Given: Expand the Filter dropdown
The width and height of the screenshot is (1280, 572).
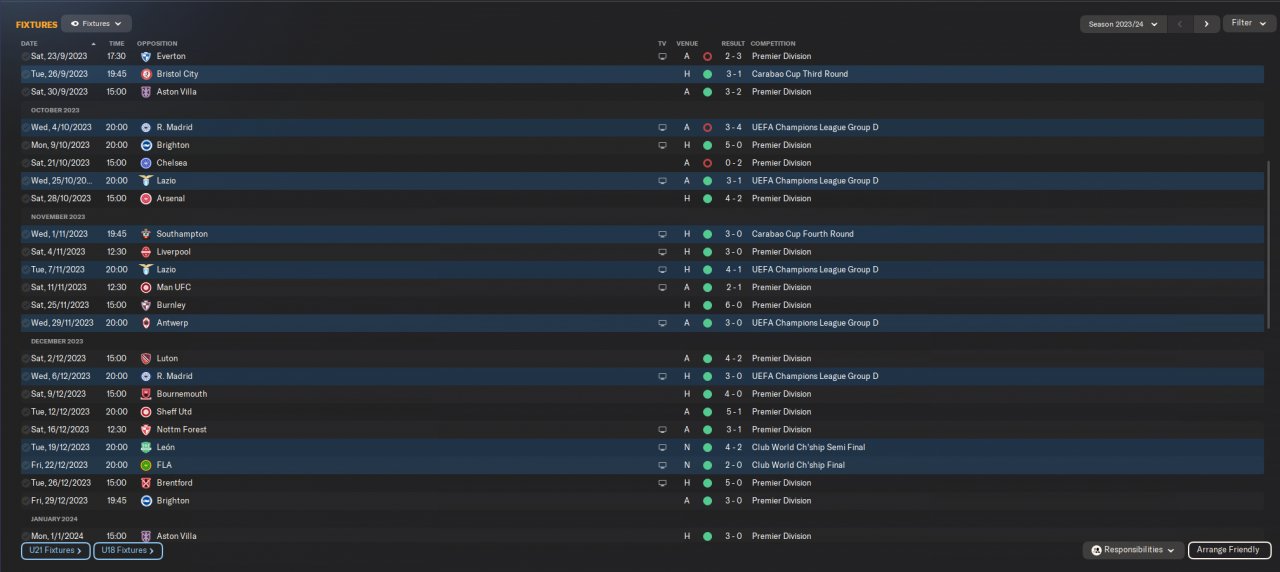Looking at the screenshot, I should pos(1249,23).
